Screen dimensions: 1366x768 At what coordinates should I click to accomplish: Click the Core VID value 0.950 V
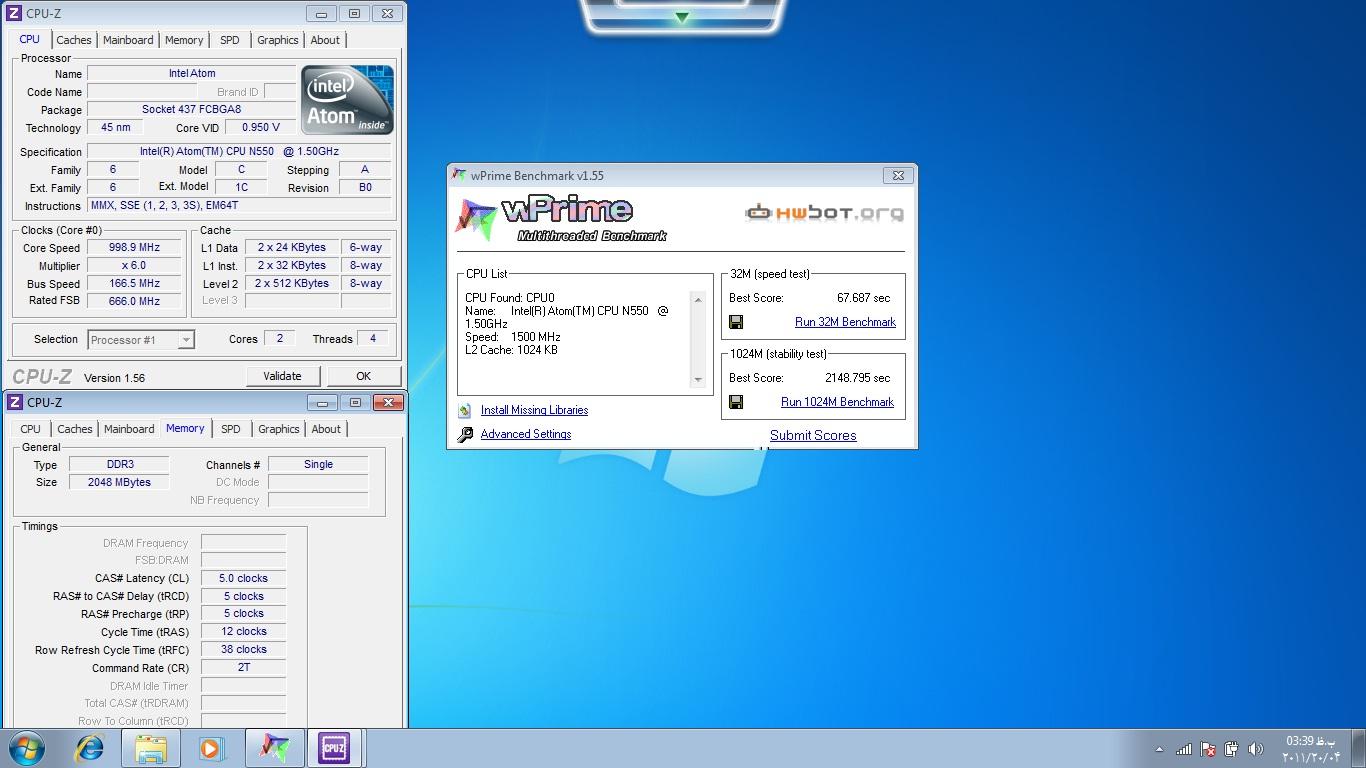260,128
